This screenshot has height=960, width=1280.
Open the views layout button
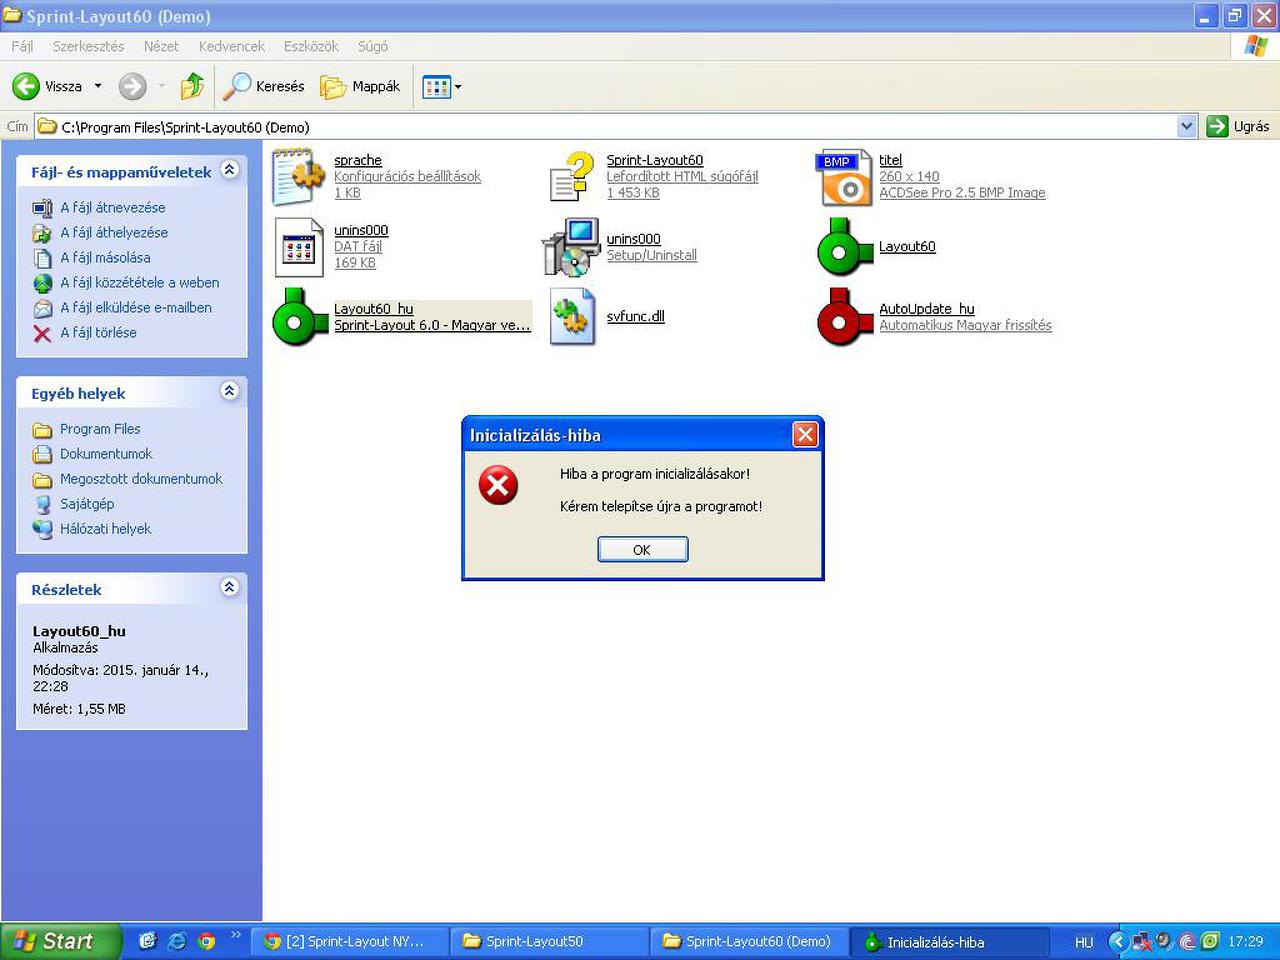pyautogui.click(x=436, y=87)
